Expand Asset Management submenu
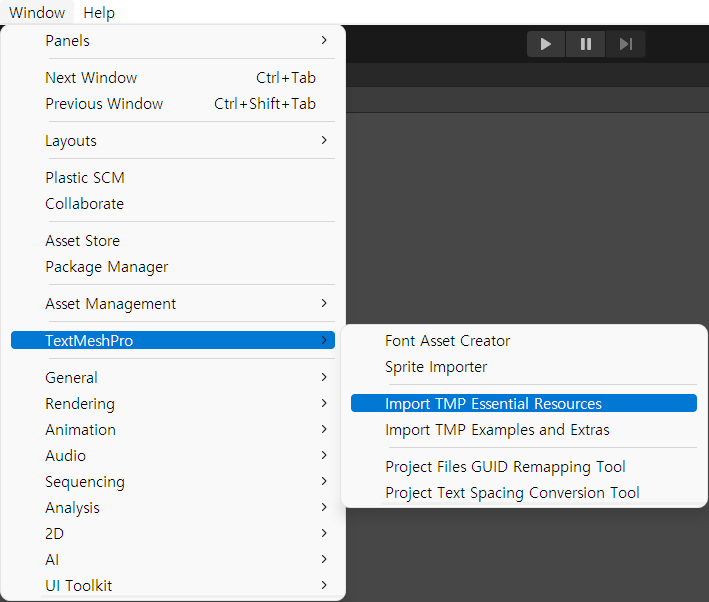Image resolution: width=709 pixels, height=602 pixels. coord(173,303)
